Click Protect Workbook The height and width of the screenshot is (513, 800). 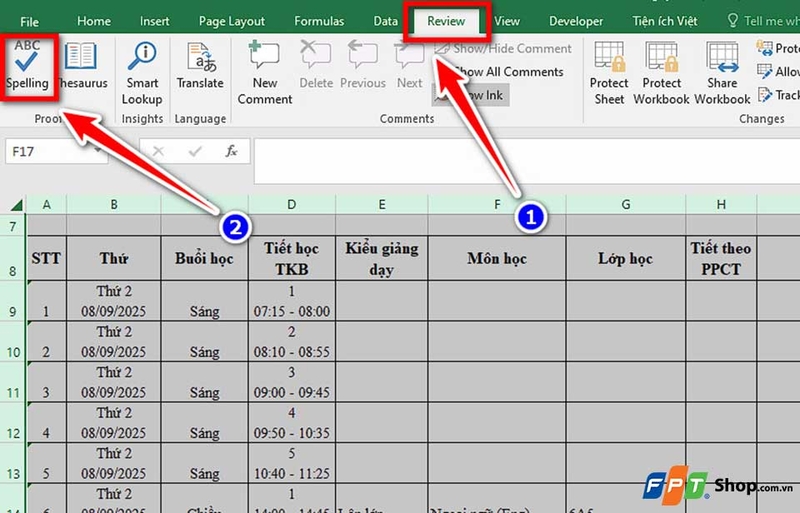[661, 74]
